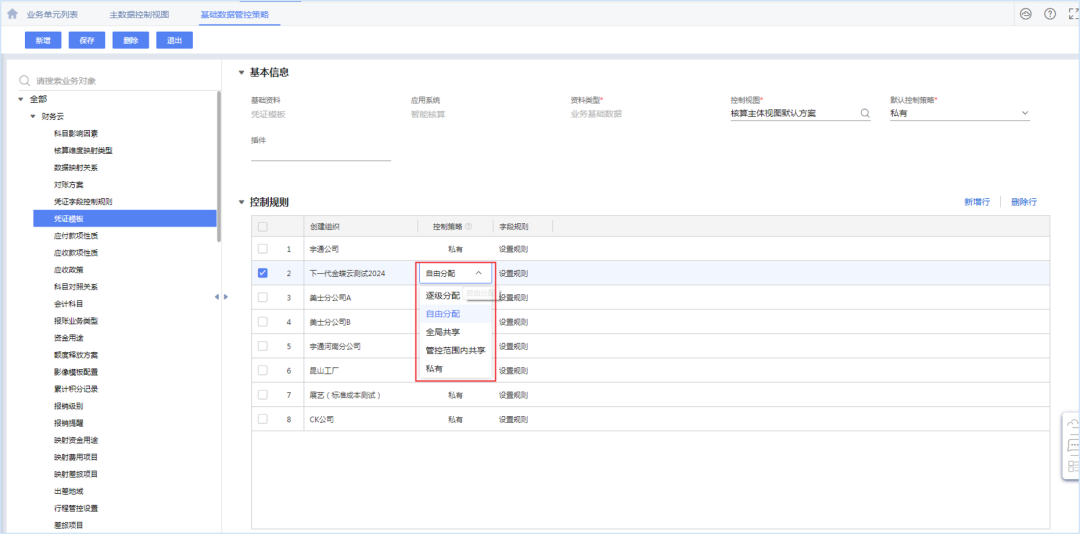Switch to the 主数据控制视图 tab
The height and width of the screenshot is (534, 1080).
[139, 14]
